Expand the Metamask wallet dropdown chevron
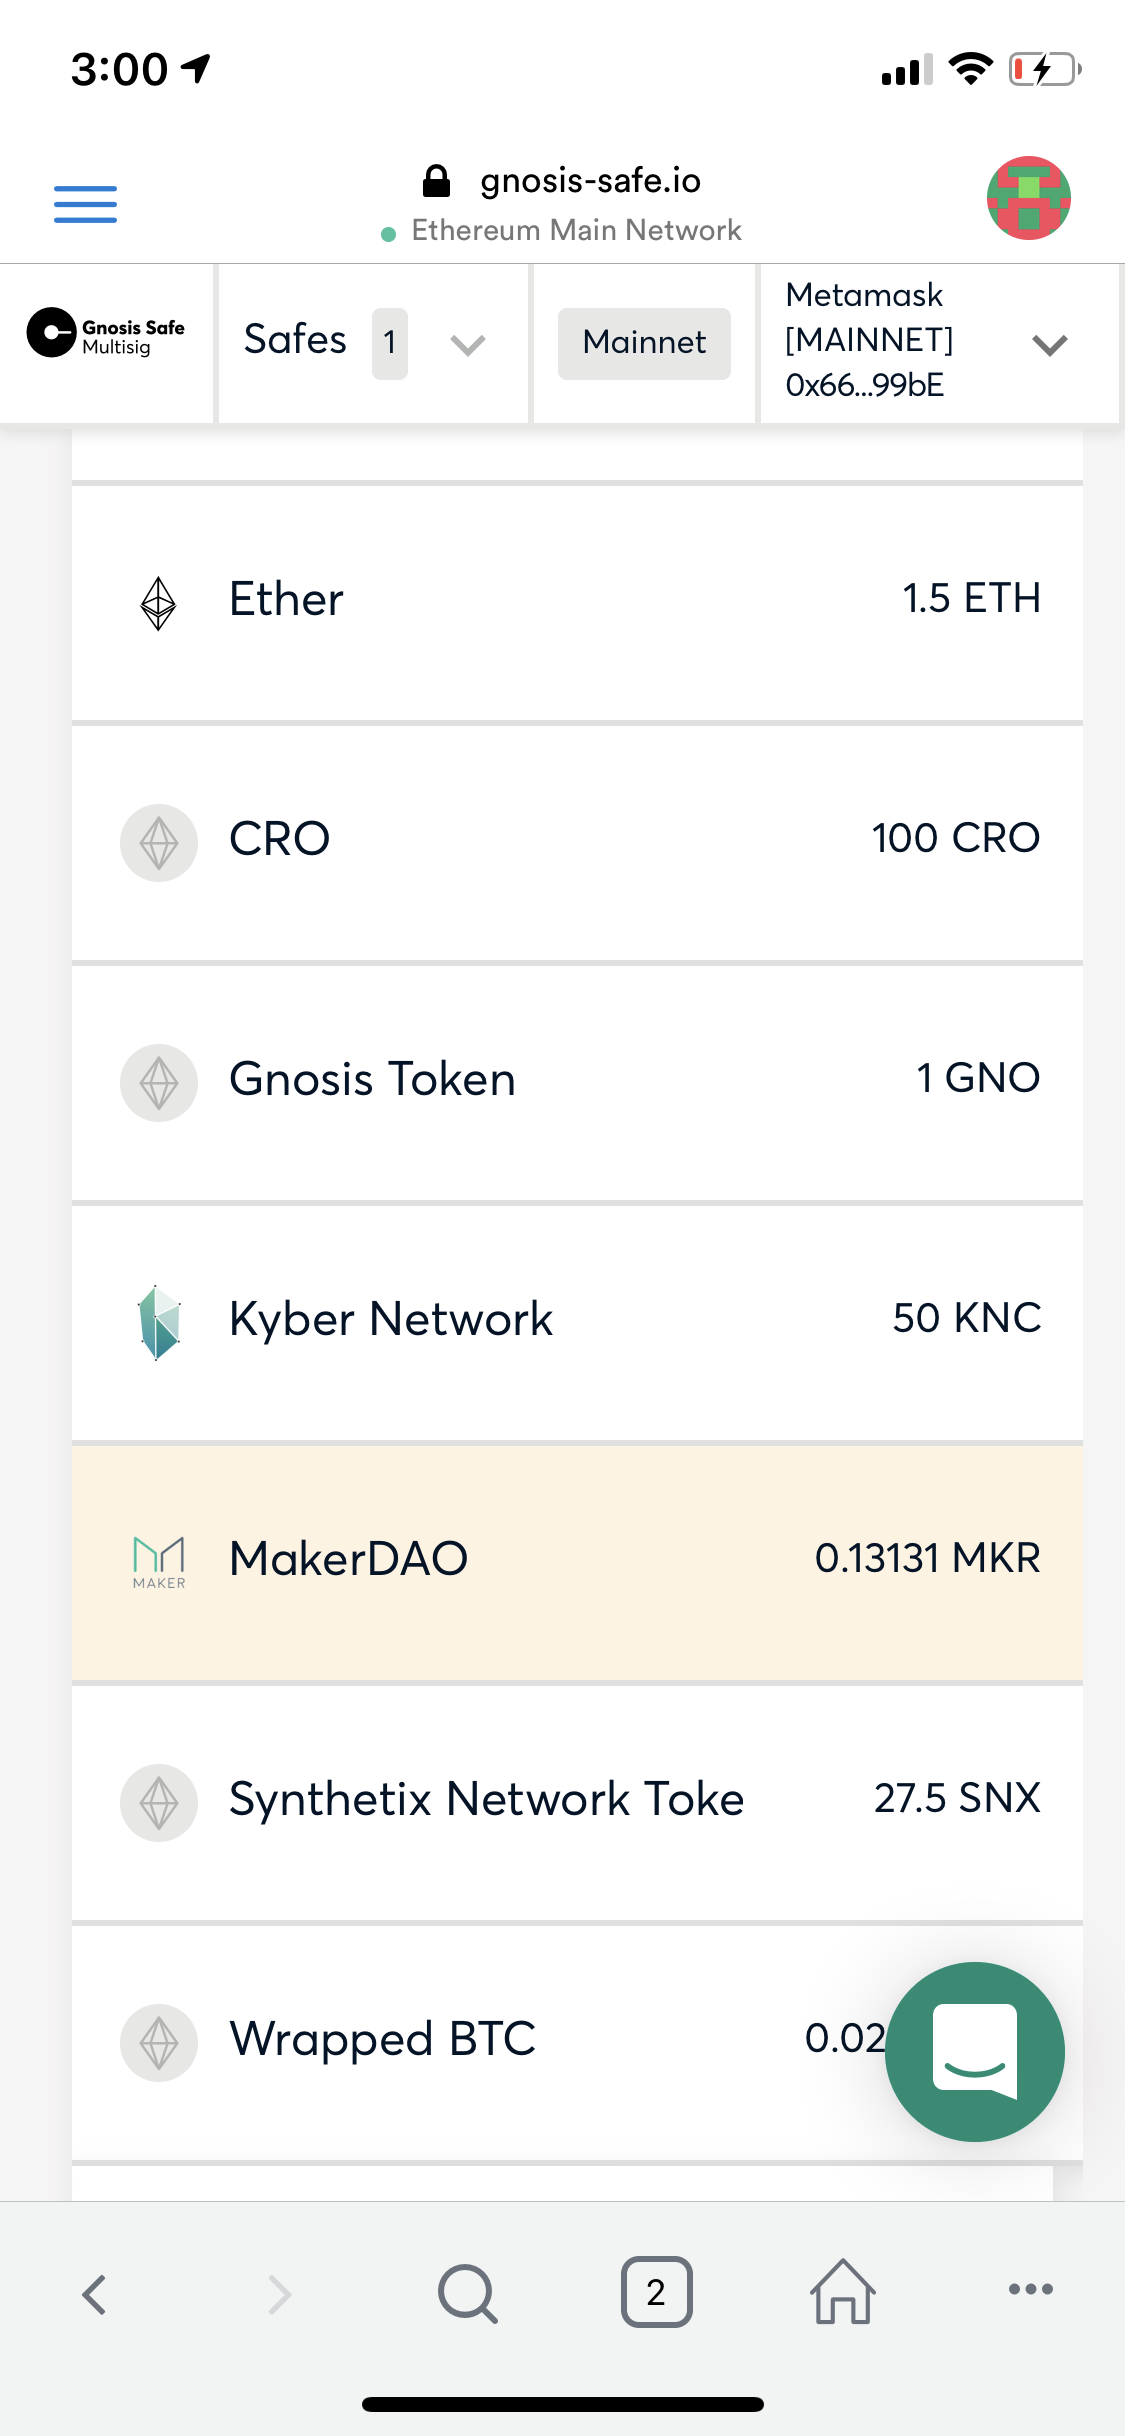Viewport: 1125px width, 2436px height. [1050, 345]
